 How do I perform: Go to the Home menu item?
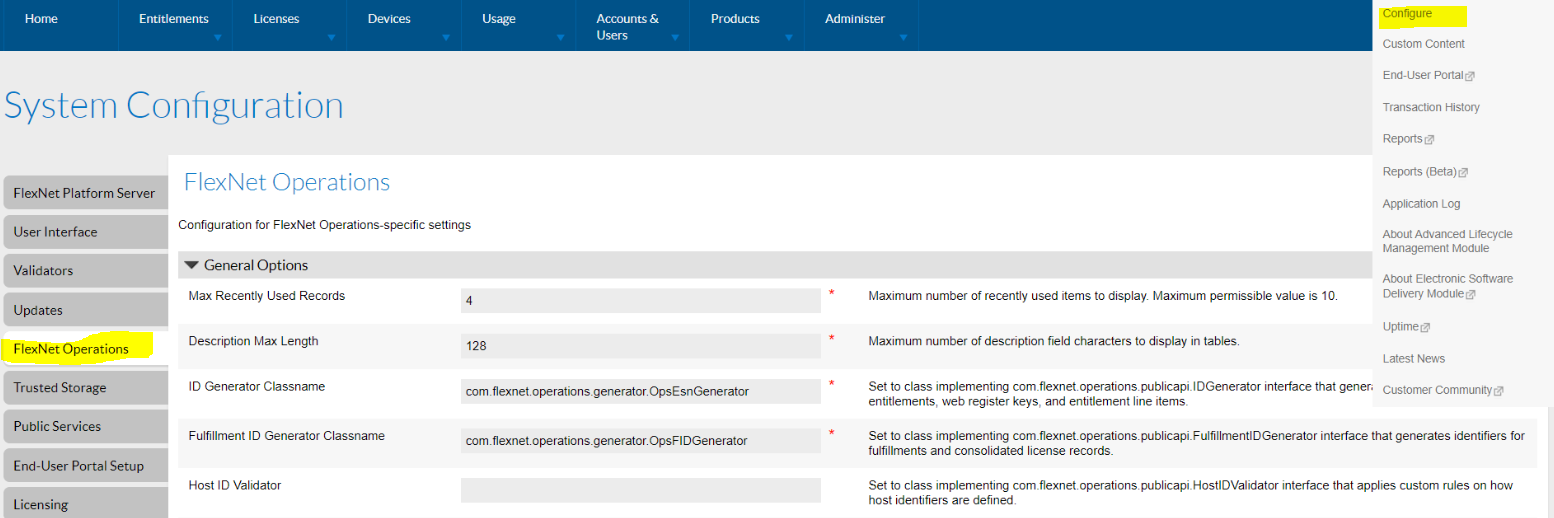click(x=41, y=19)
